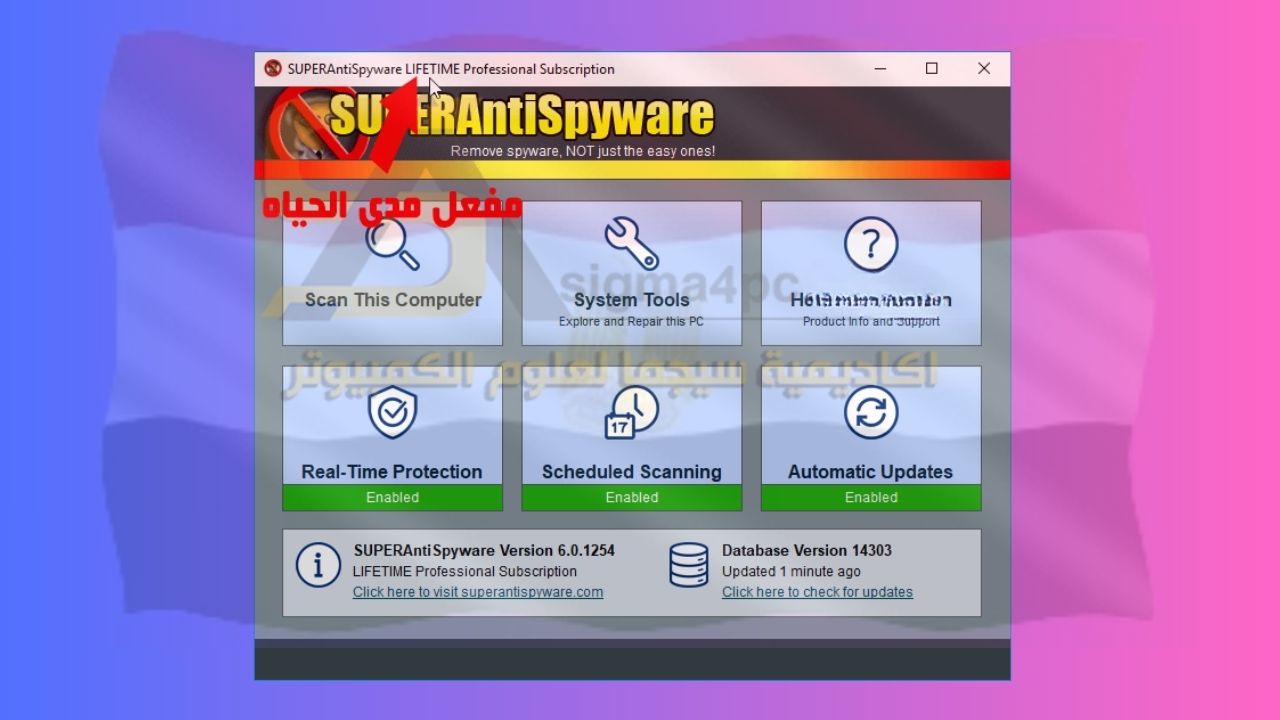The width and height of the screenshot is (1280, 720).
Task: Click Product Info and Support subtitle
Action: (870, 322)
